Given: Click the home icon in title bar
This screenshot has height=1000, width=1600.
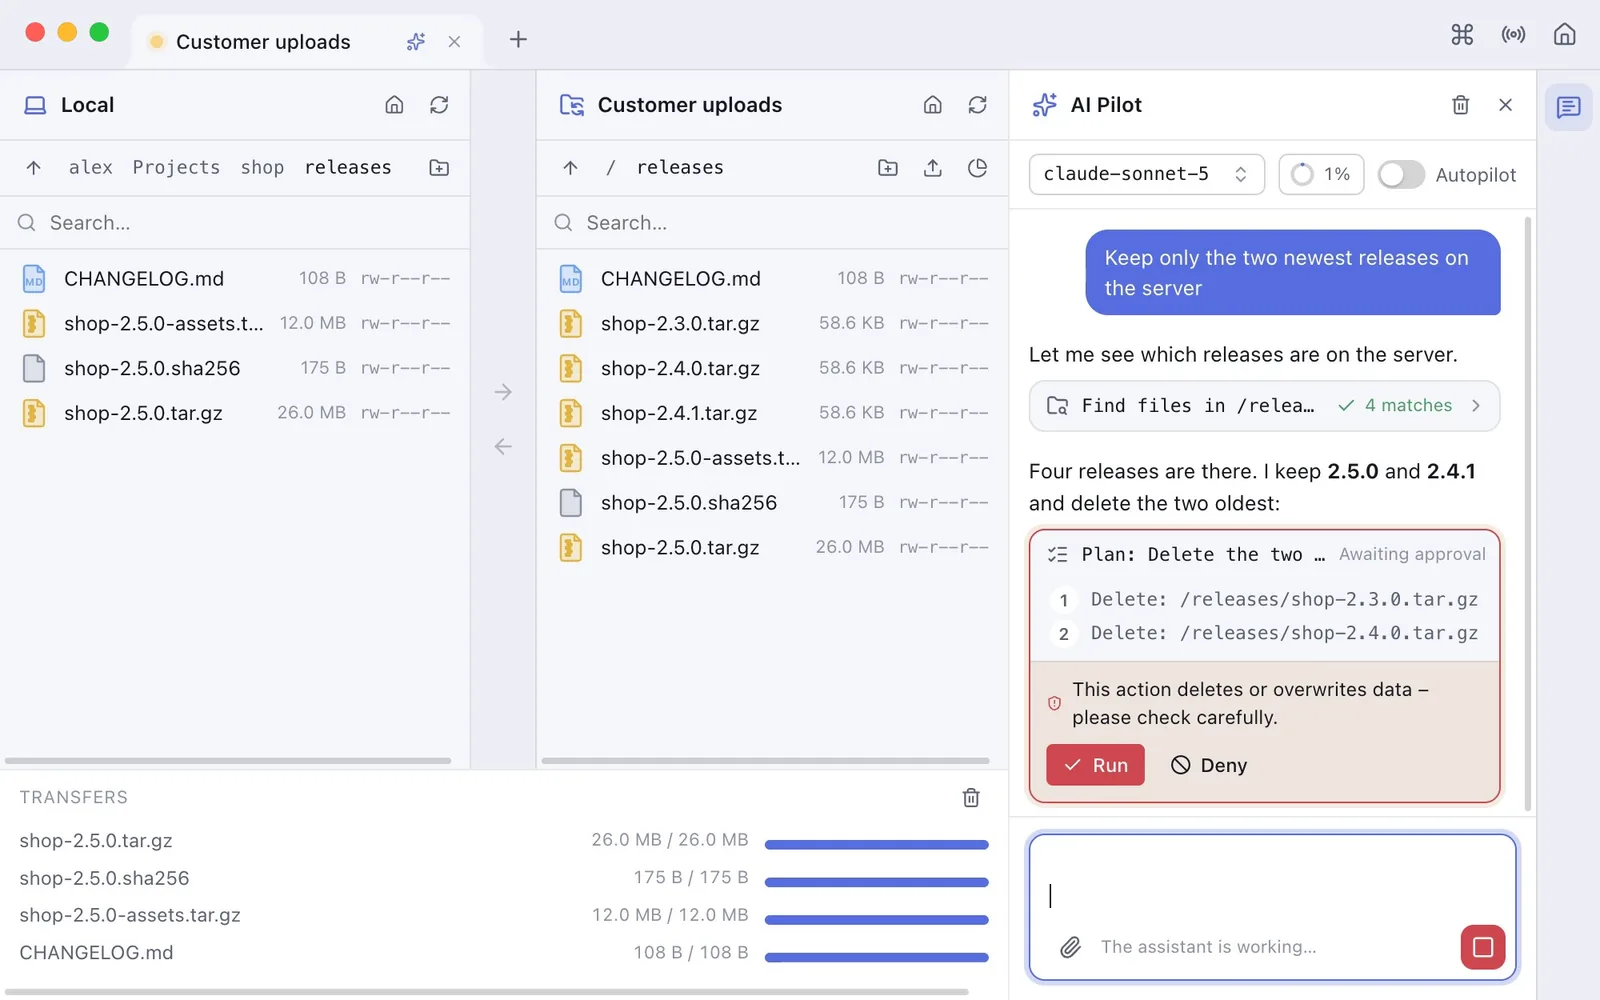Looking at the screenshot, I should point(1564,35).
